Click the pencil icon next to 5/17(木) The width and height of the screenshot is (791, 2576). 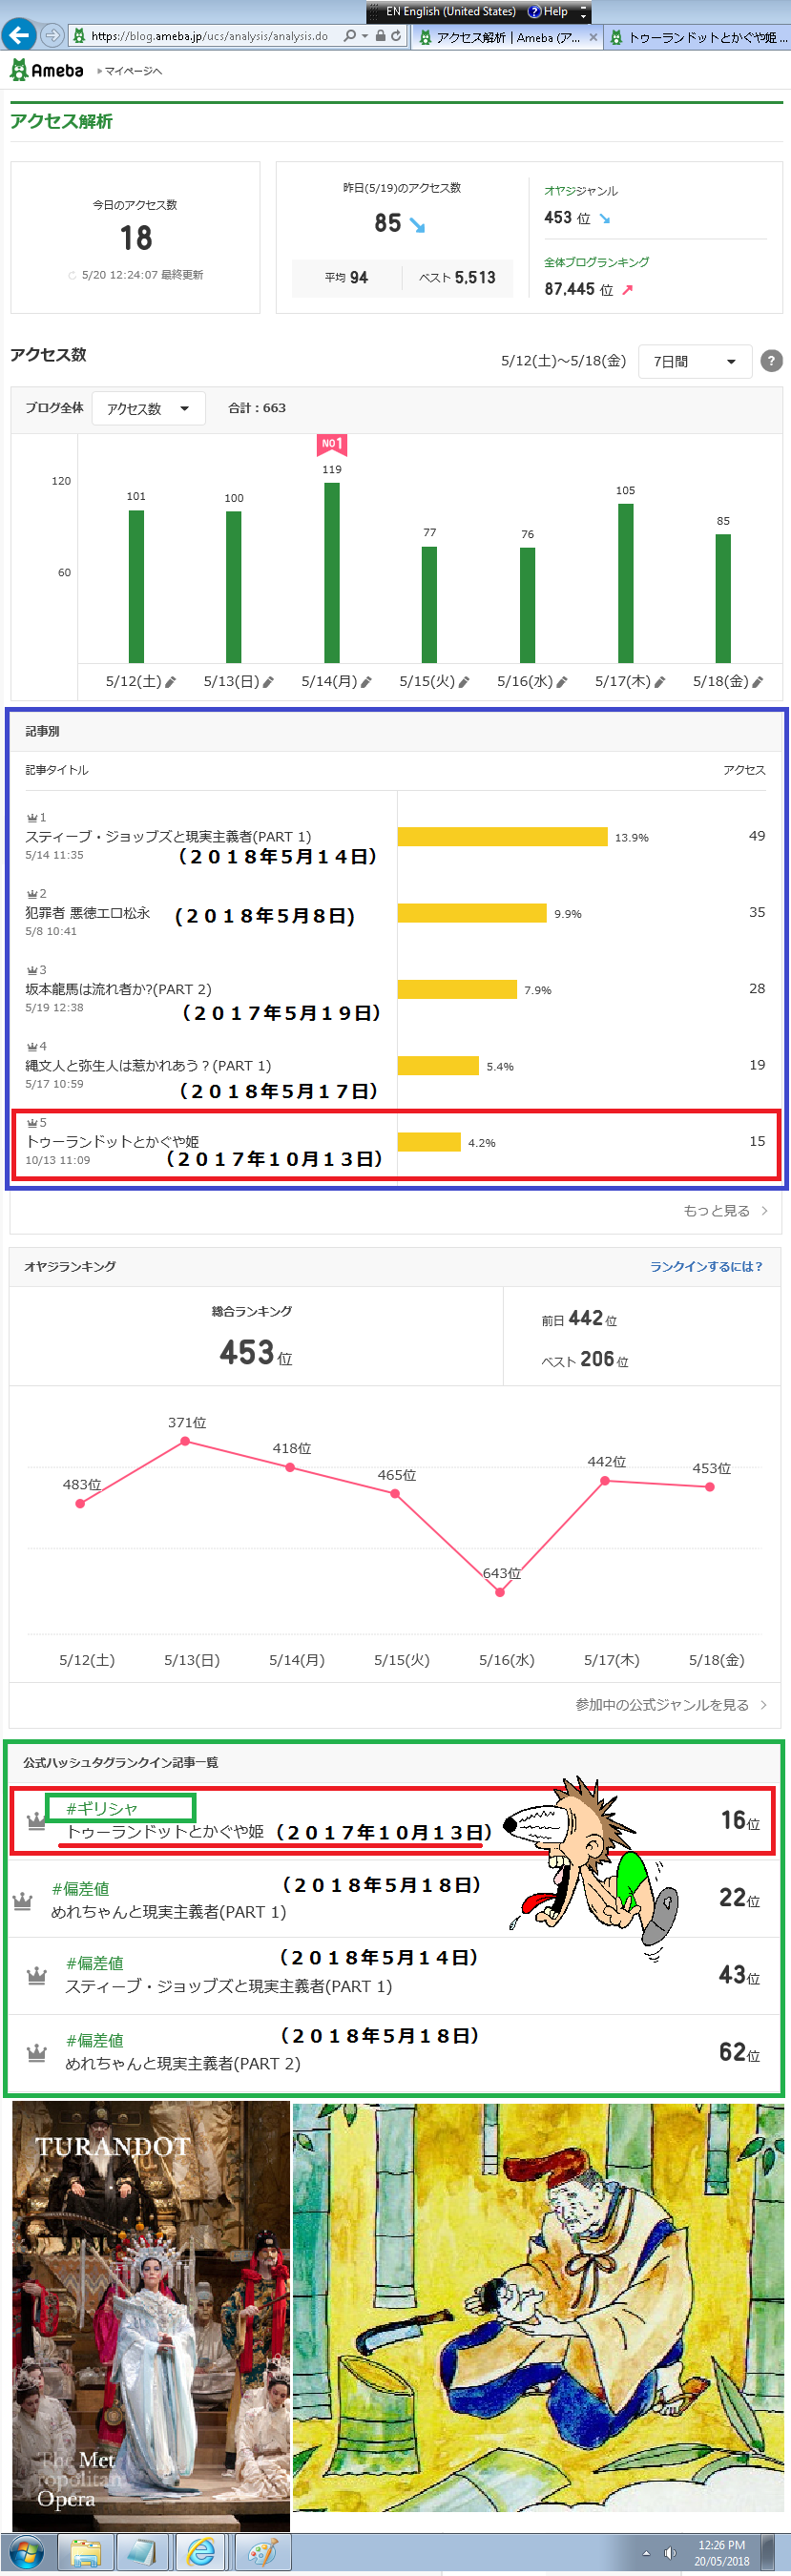(x=660, y=682)
